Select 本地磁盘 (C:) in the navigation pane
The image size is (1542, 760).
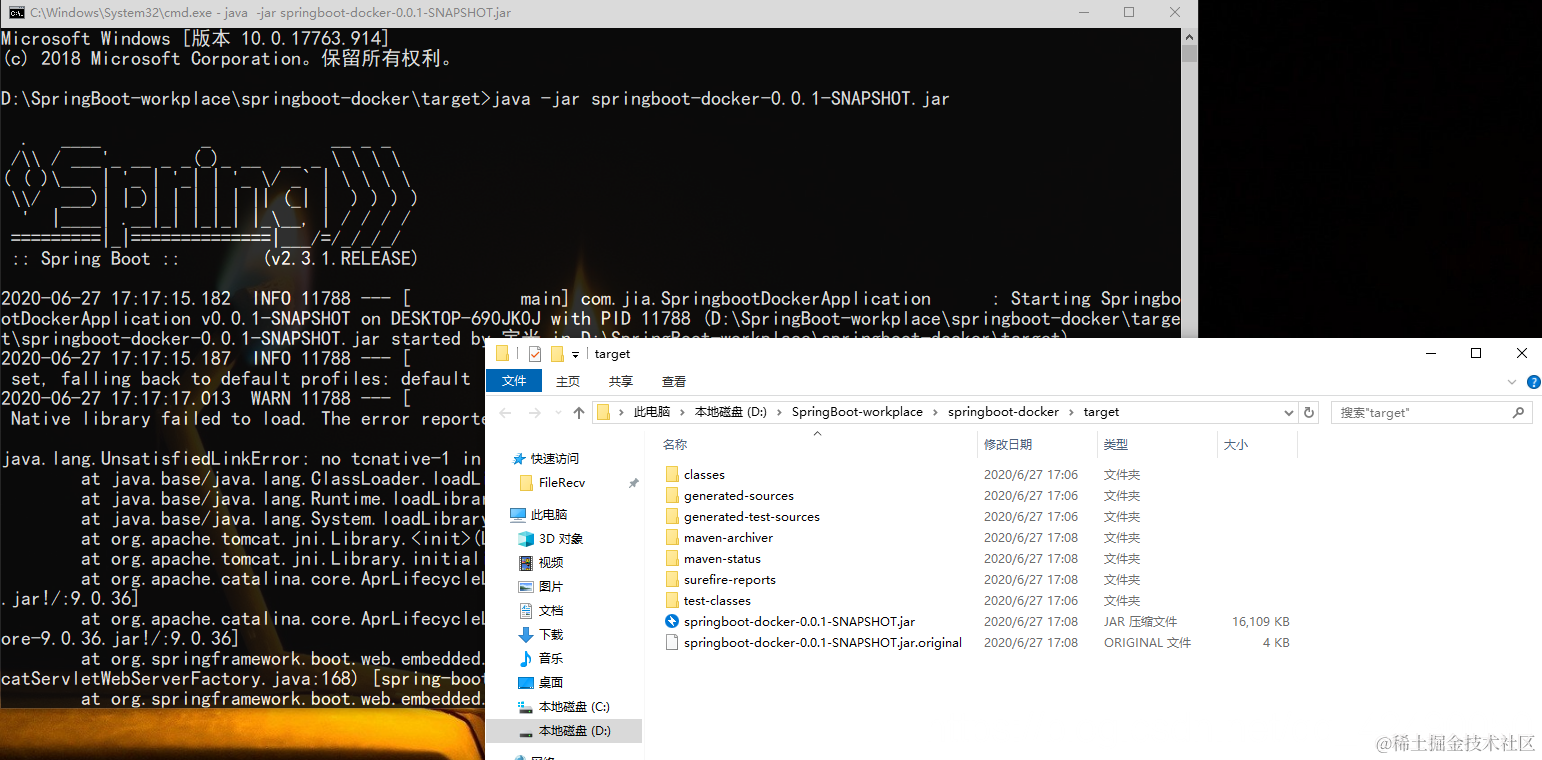click(x=574, y=707)
